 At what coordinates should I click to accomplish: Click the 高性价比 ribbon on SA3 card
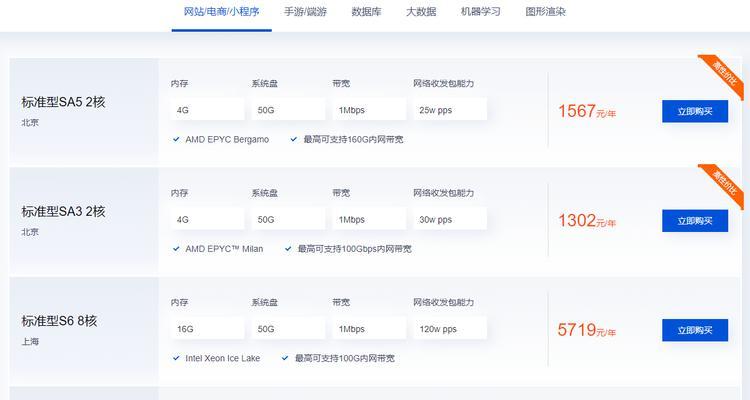(x=723, y=184)
